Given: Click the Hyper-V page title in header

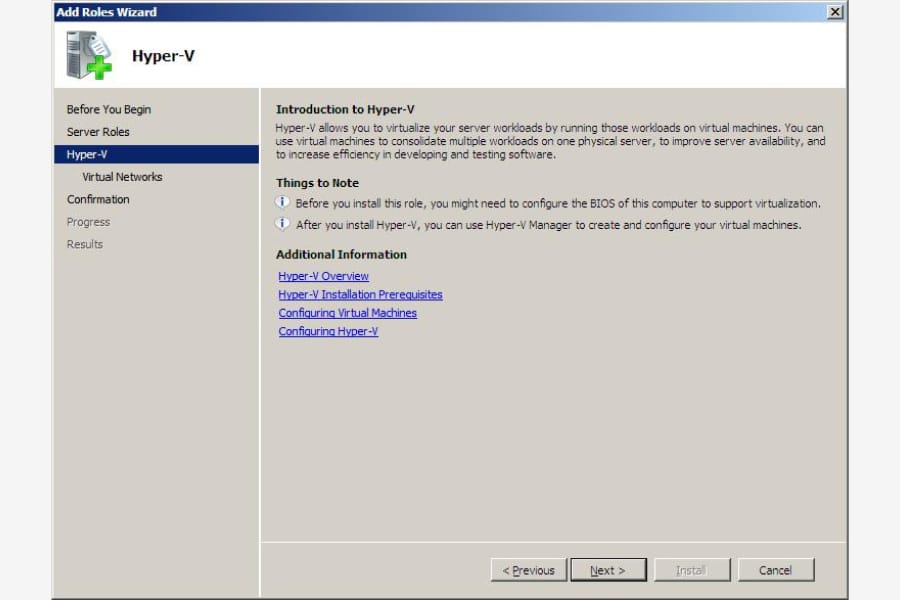Looking at the screenshot, I should (x=163, y=56).
